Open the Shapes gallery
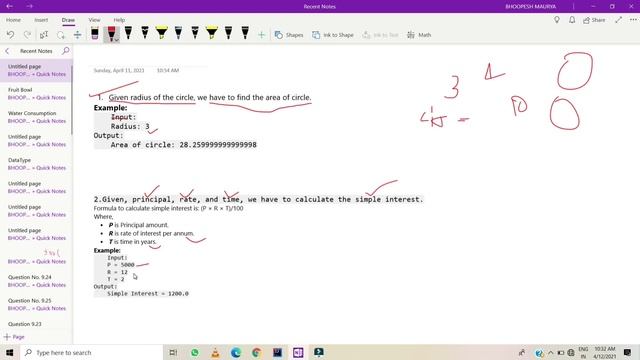The image size is (640, 360). coord(289,35)
